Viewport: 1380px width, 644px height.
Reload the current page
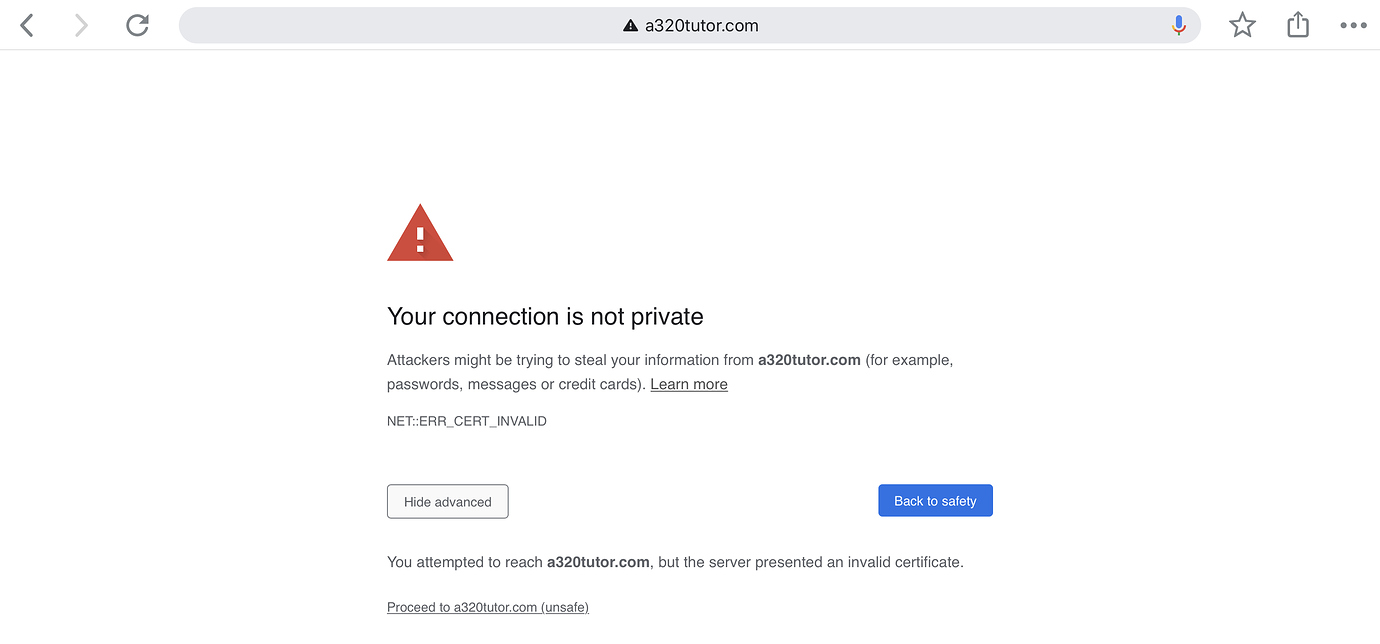(137, 26)
